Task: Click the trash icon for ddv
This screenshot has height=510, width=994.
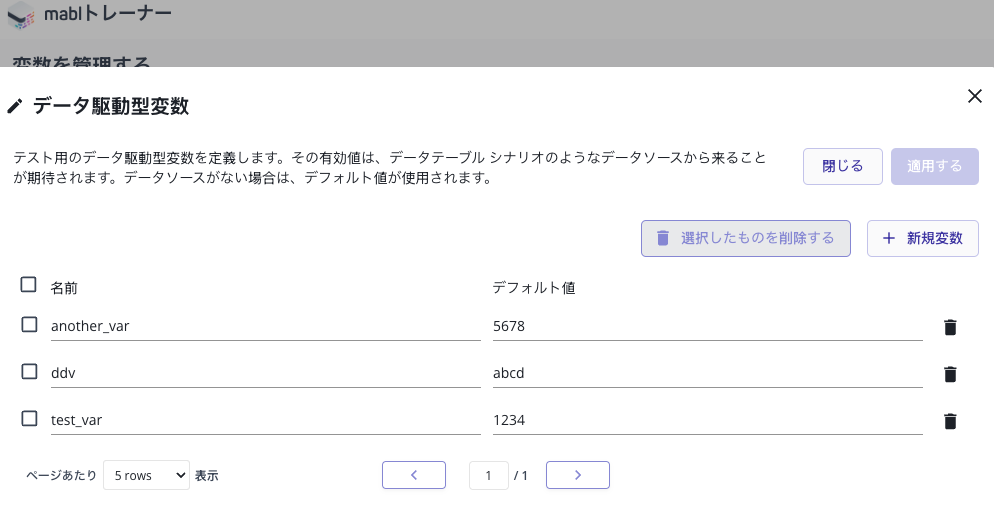Action: tap(950, 374)
